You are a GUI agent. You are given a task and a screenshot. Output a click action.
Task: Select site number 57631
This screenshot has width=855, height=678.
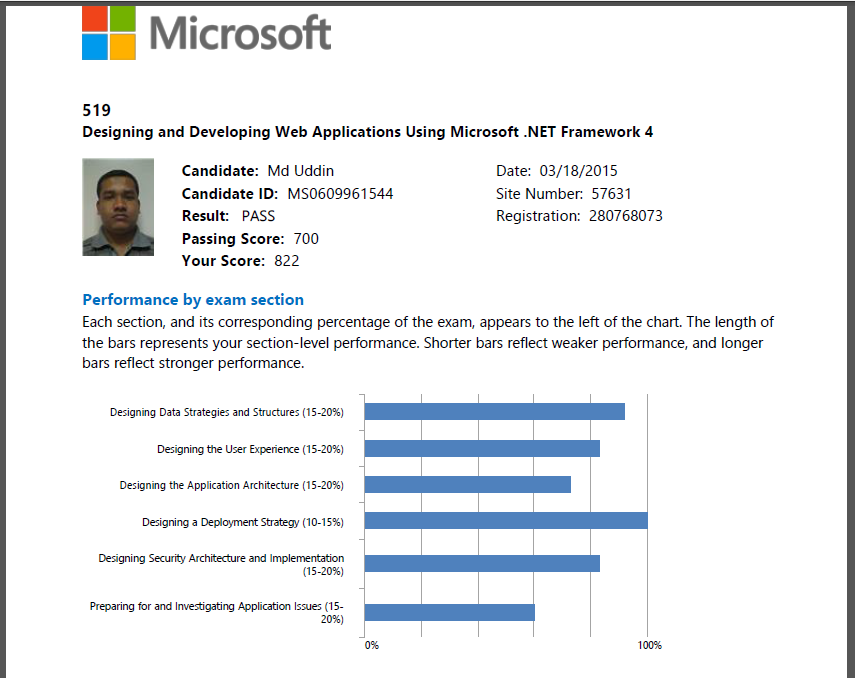pyautogui.click(x=611, y=194)
